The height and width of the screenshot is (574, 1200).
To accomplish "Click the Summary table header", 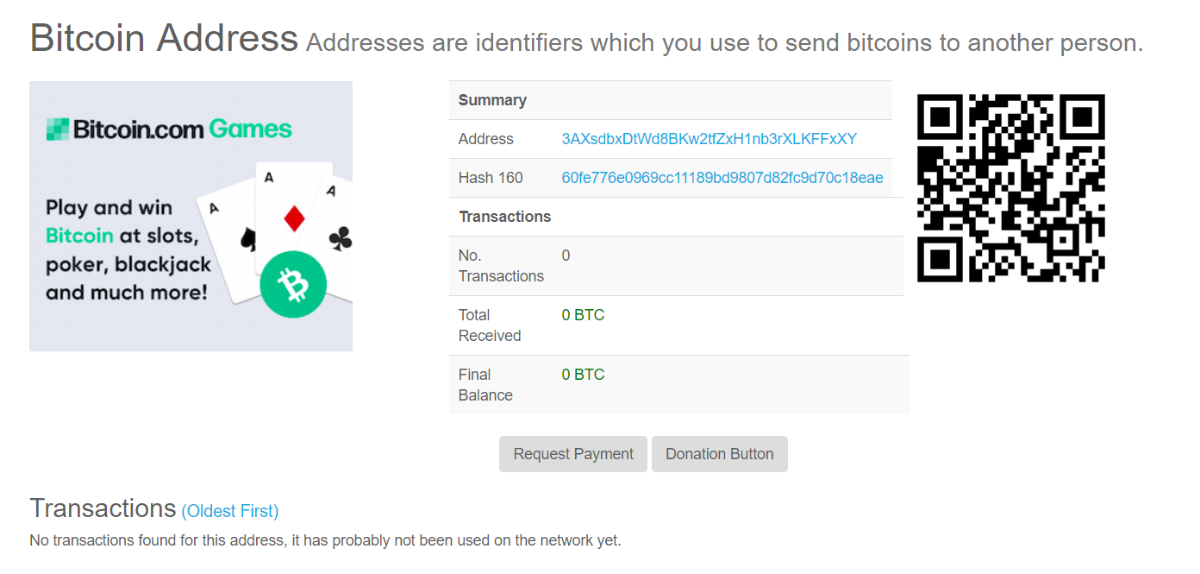I will [492, 100].
